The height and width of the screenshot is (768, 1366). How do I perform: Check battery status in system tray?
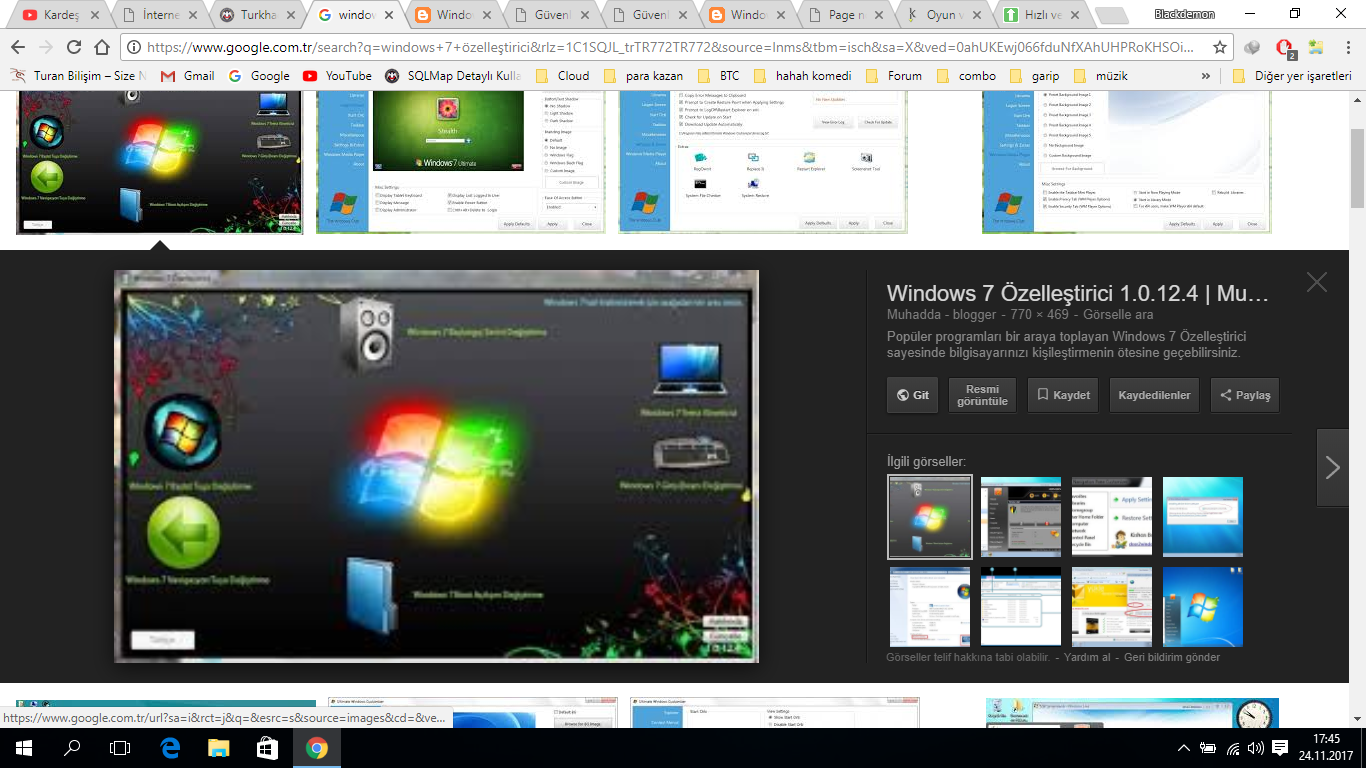click(x=1208, y=747)
